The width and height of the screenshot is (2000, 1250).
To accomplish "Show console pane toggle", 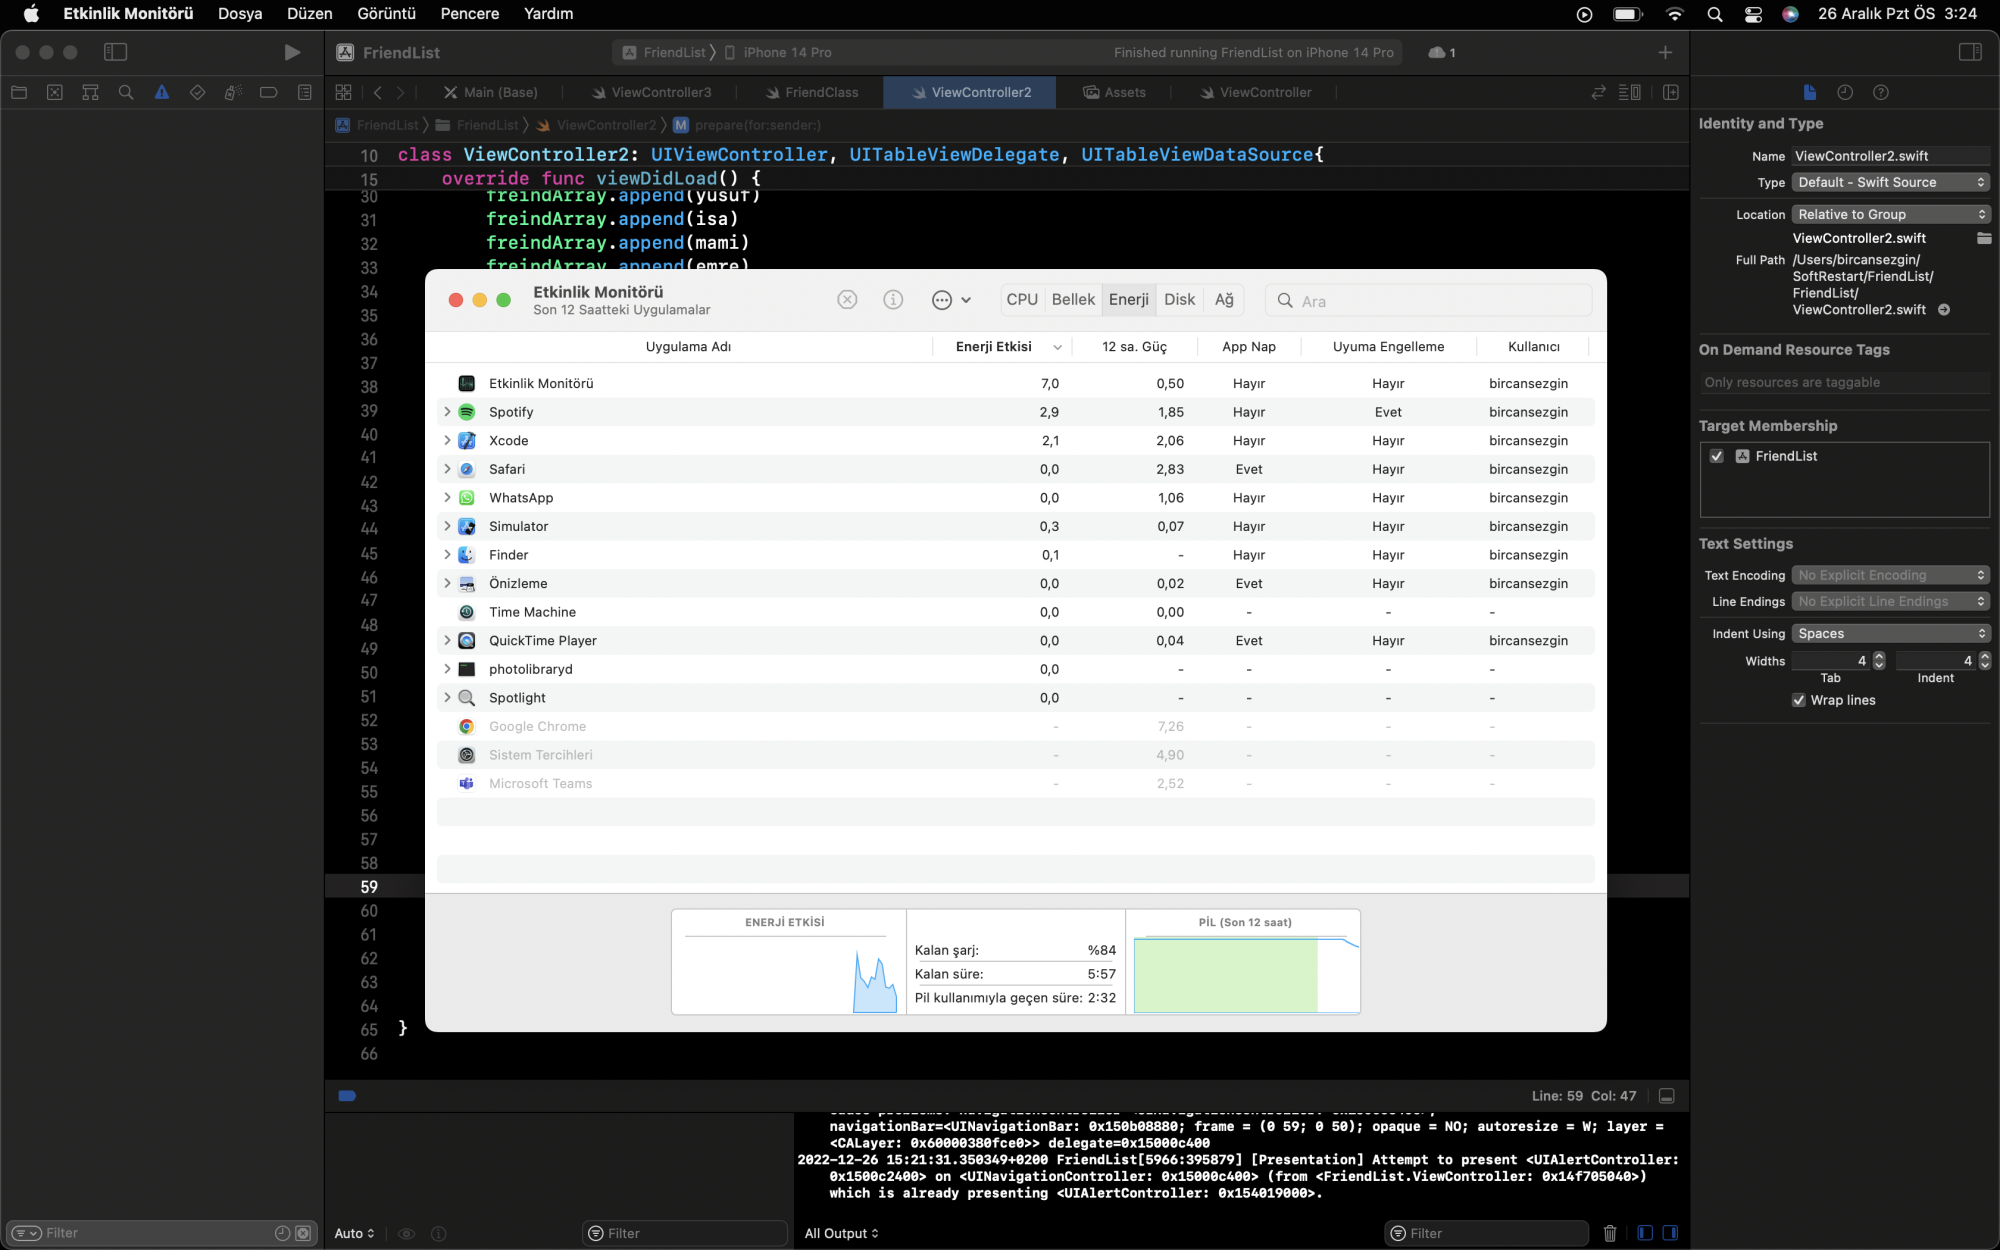I will tap(1670, 1233).
